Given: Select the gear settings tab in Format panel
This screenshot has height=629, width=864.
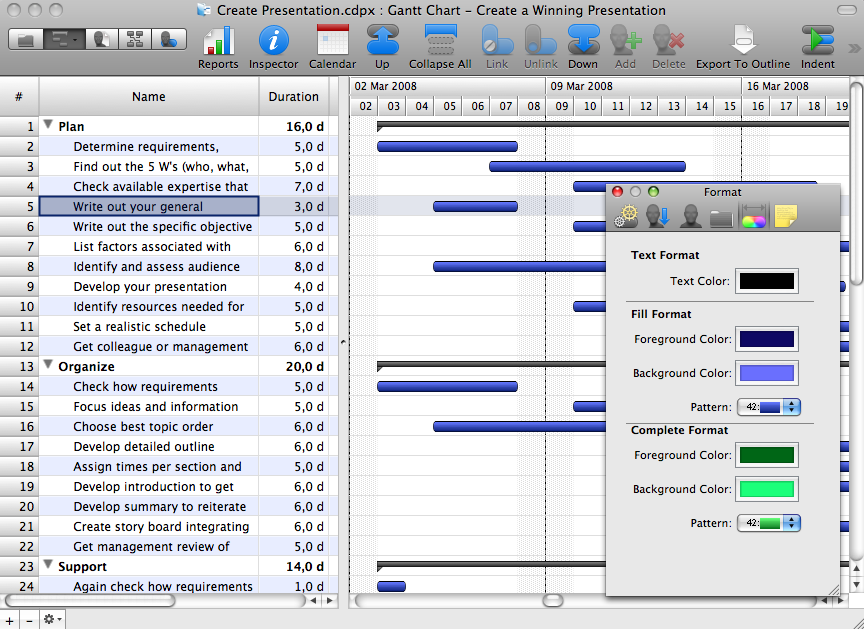Looking at the screenshot, I should coord(627,216).
